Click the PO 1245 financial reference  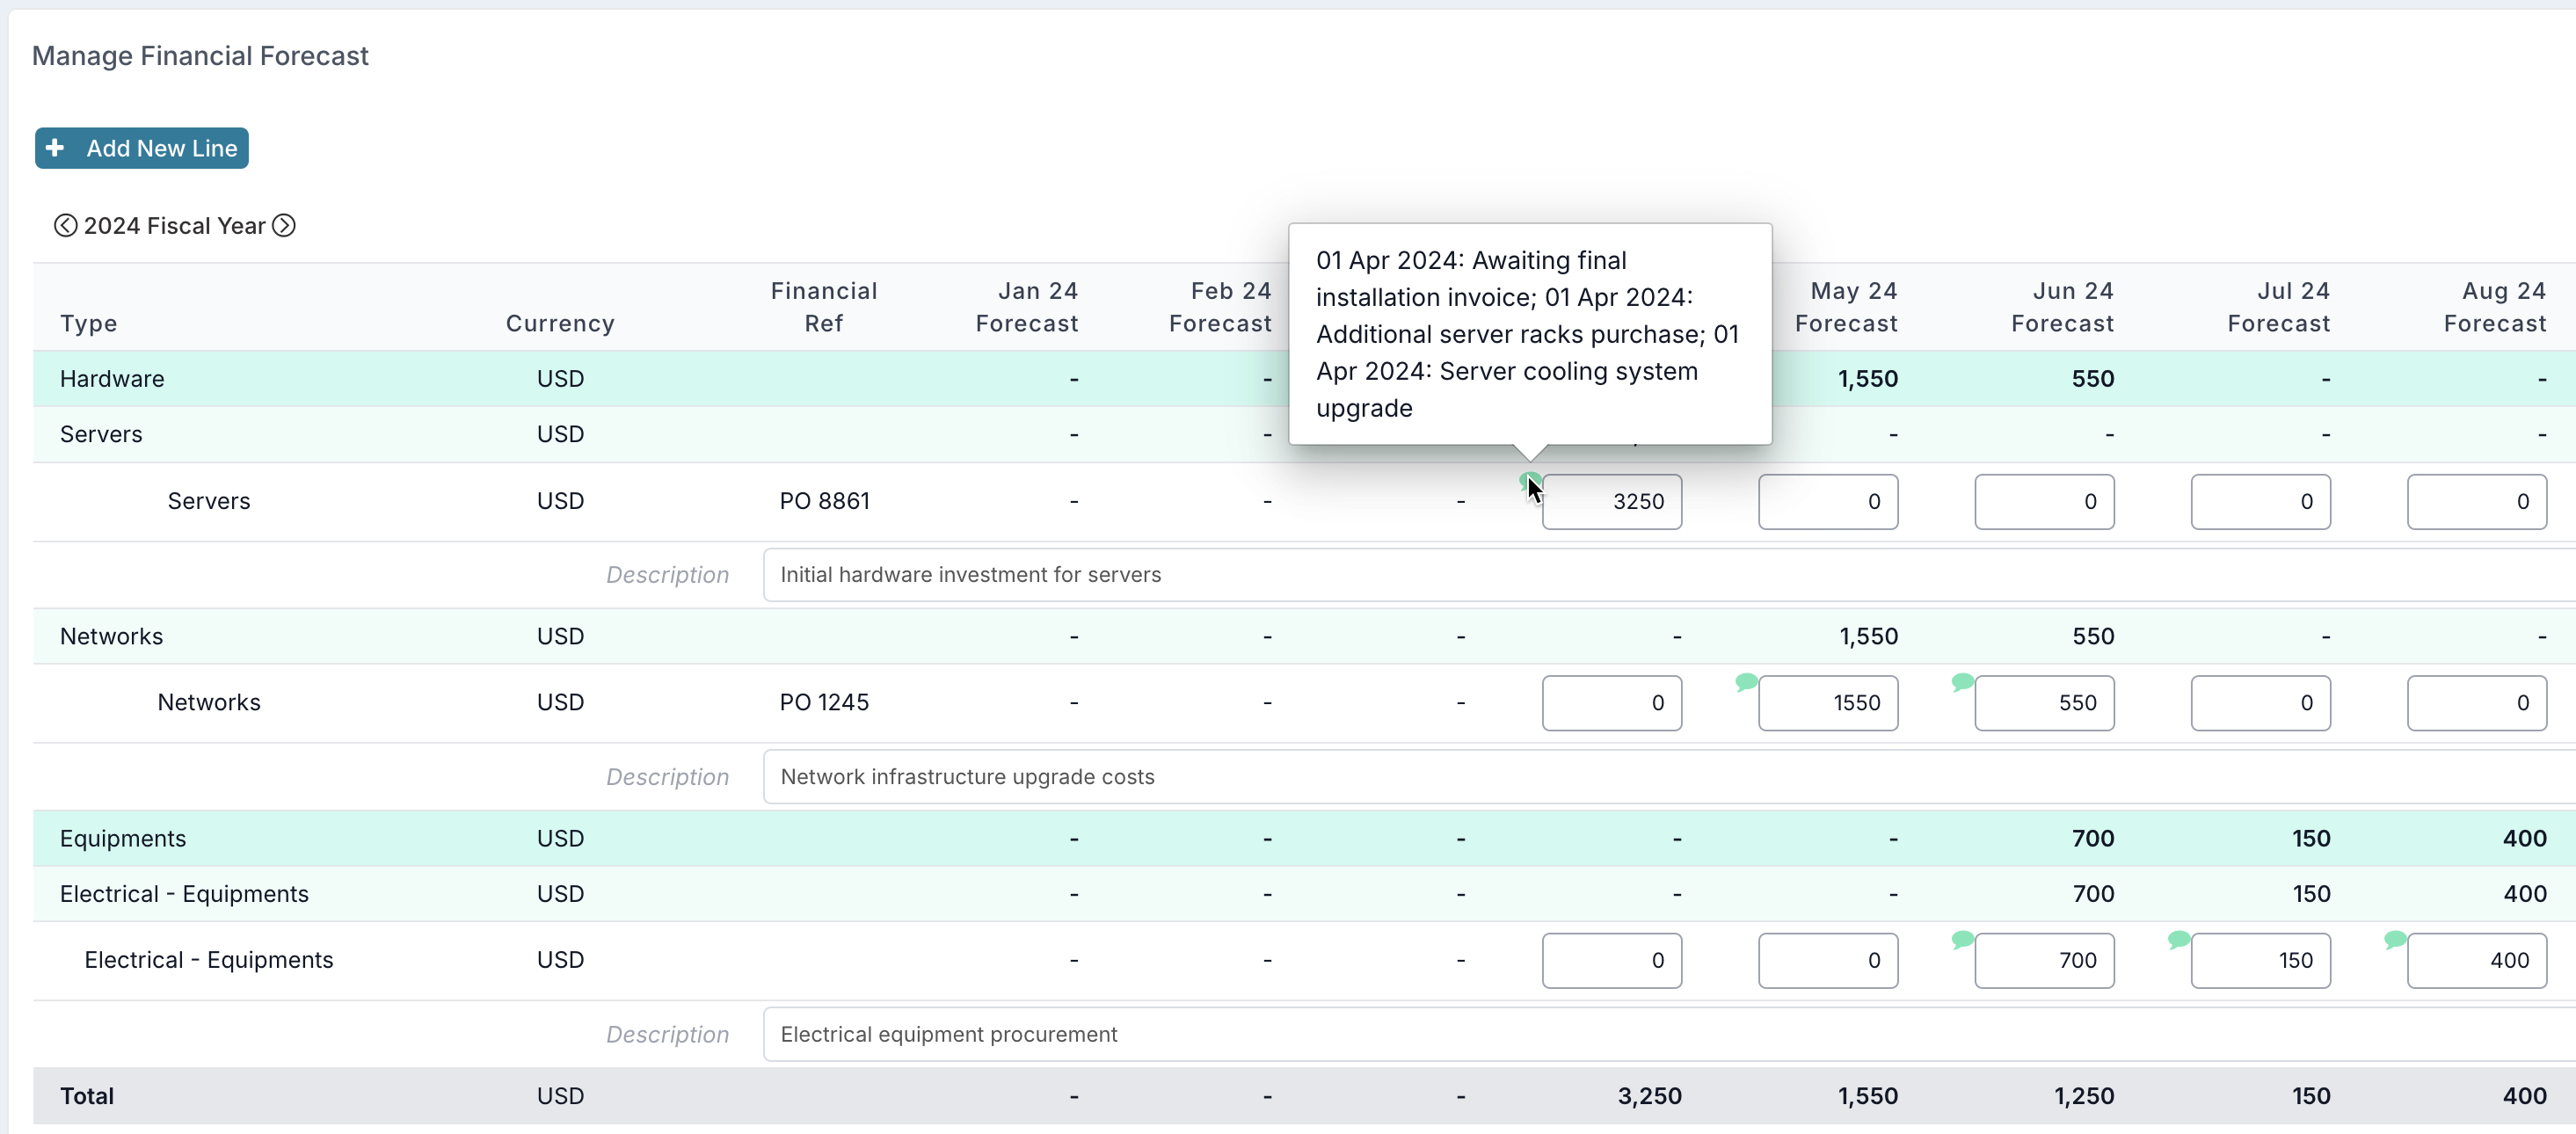coord(824,703)
